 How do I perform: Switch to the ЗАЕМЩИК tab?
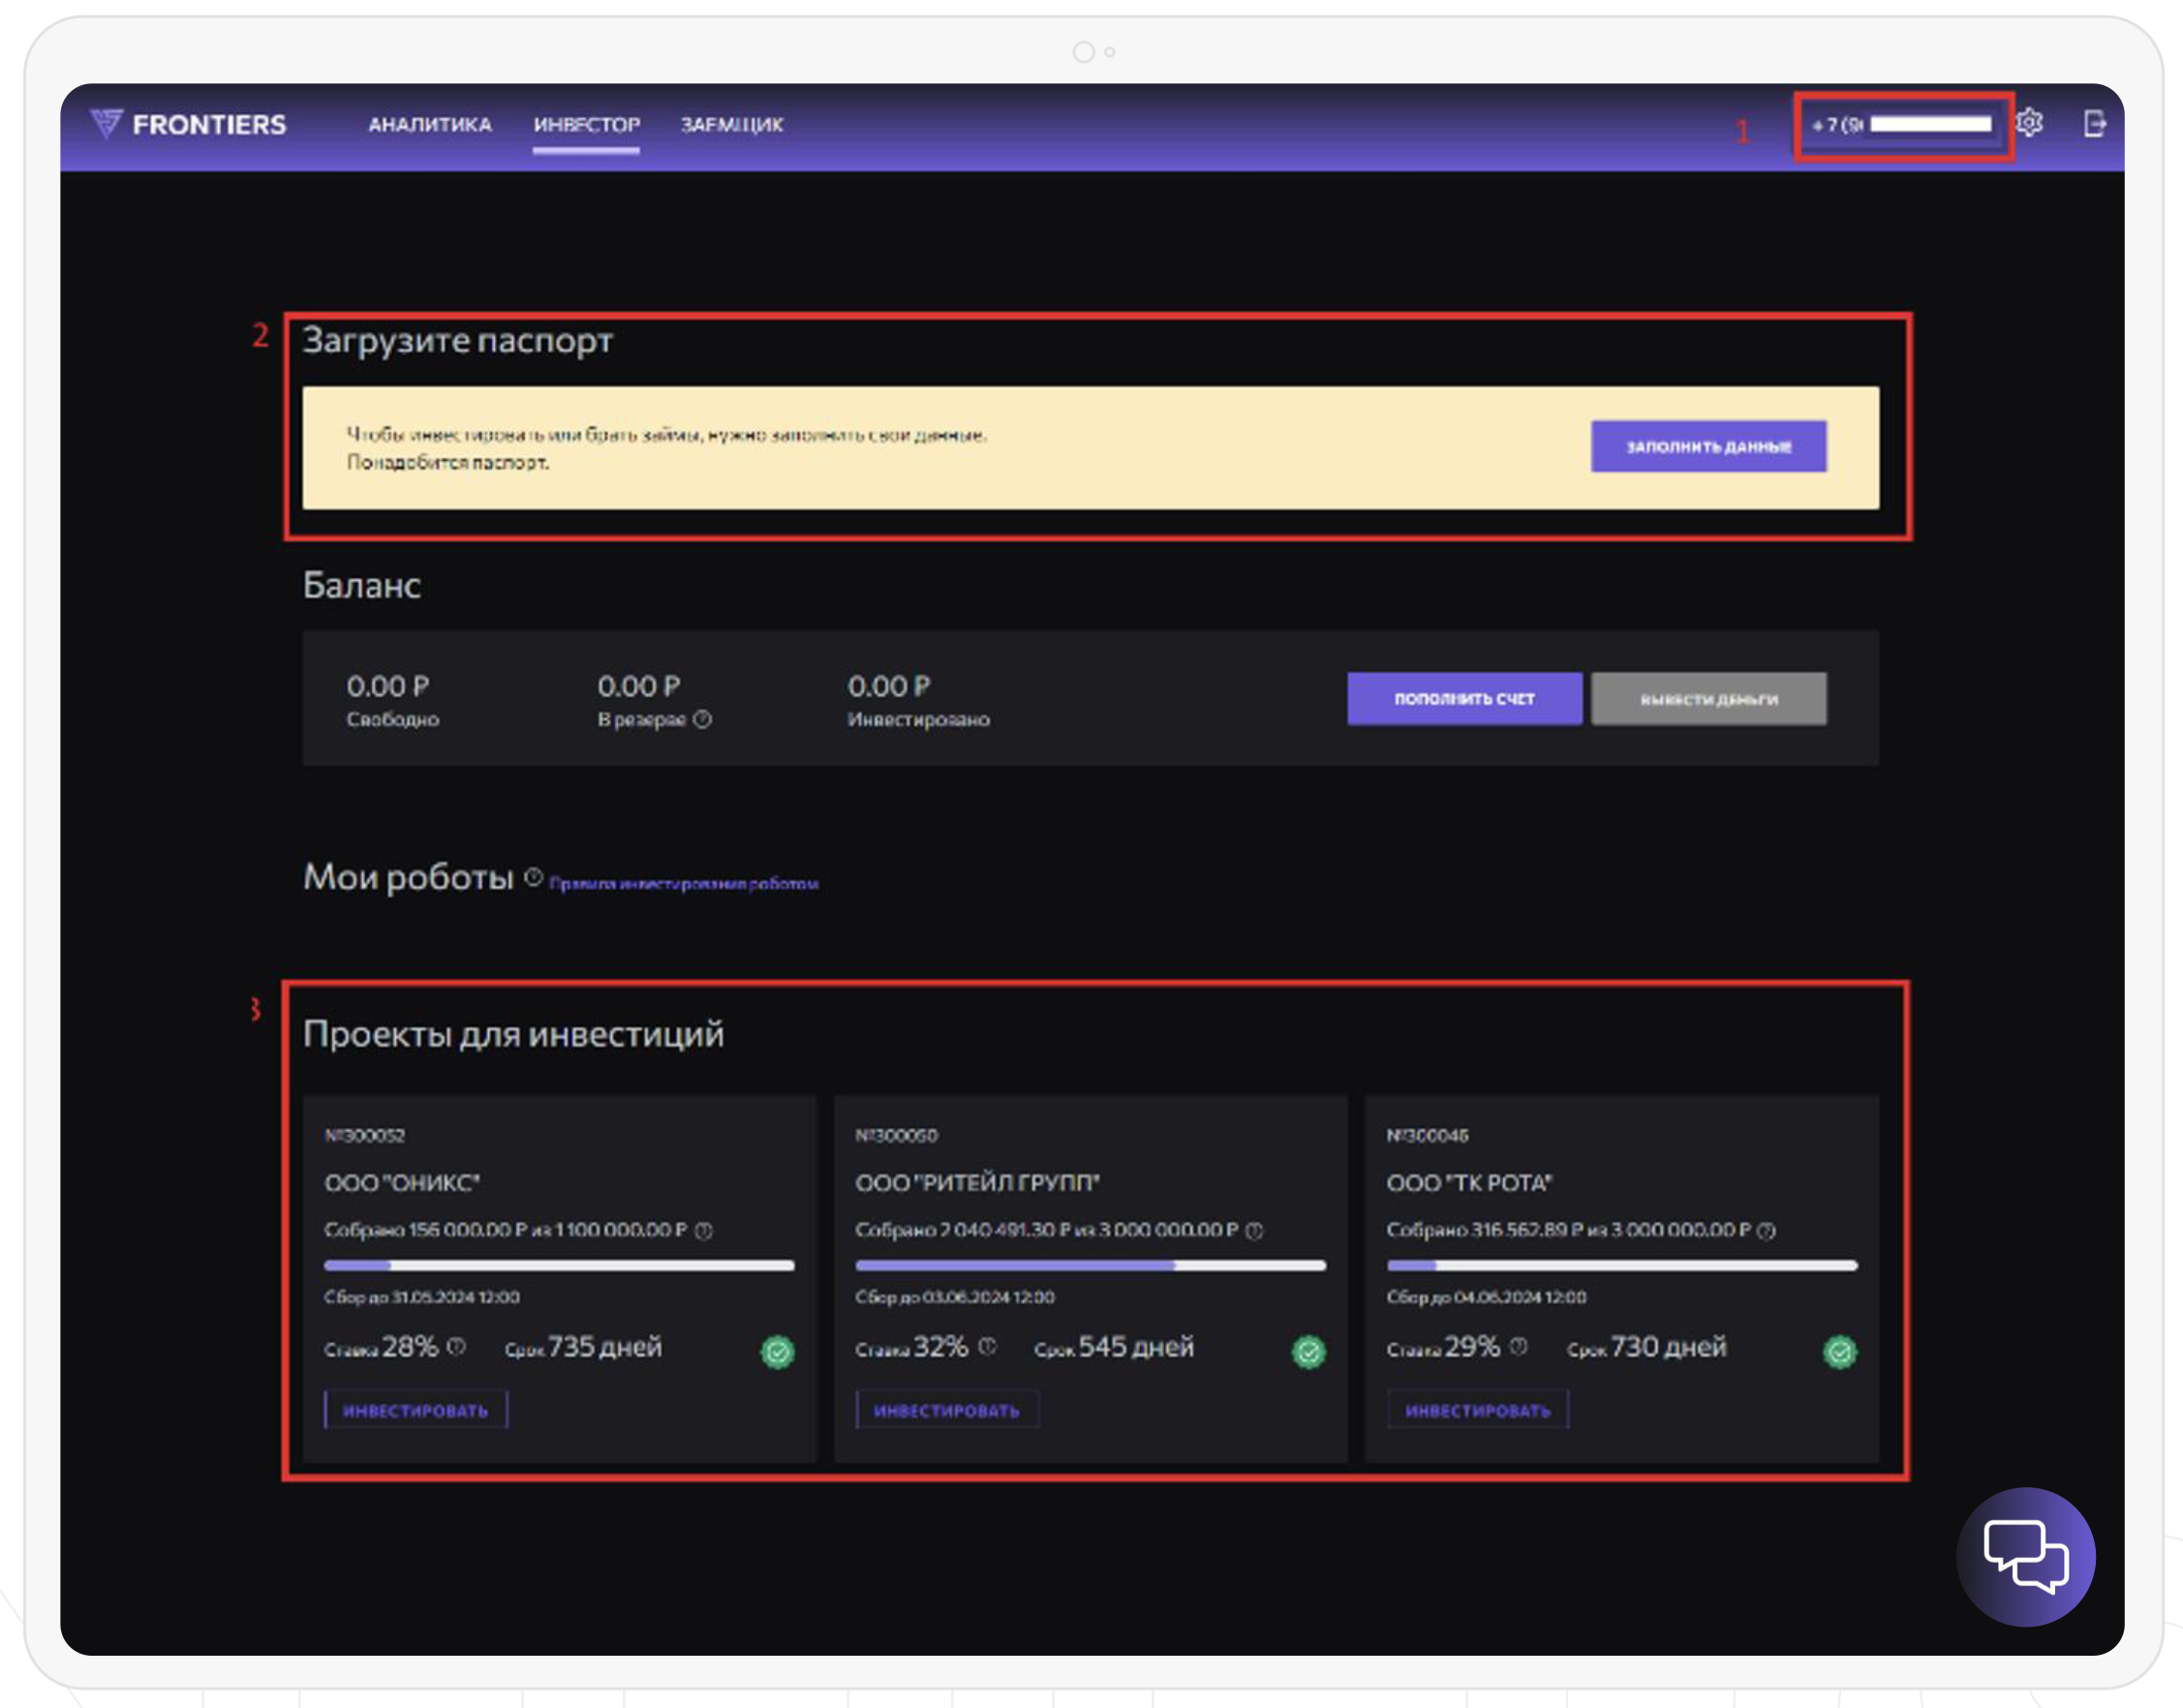732,125
